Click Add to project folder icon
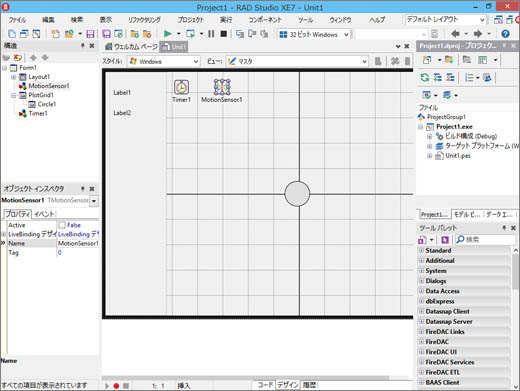 tap(449, 60)
